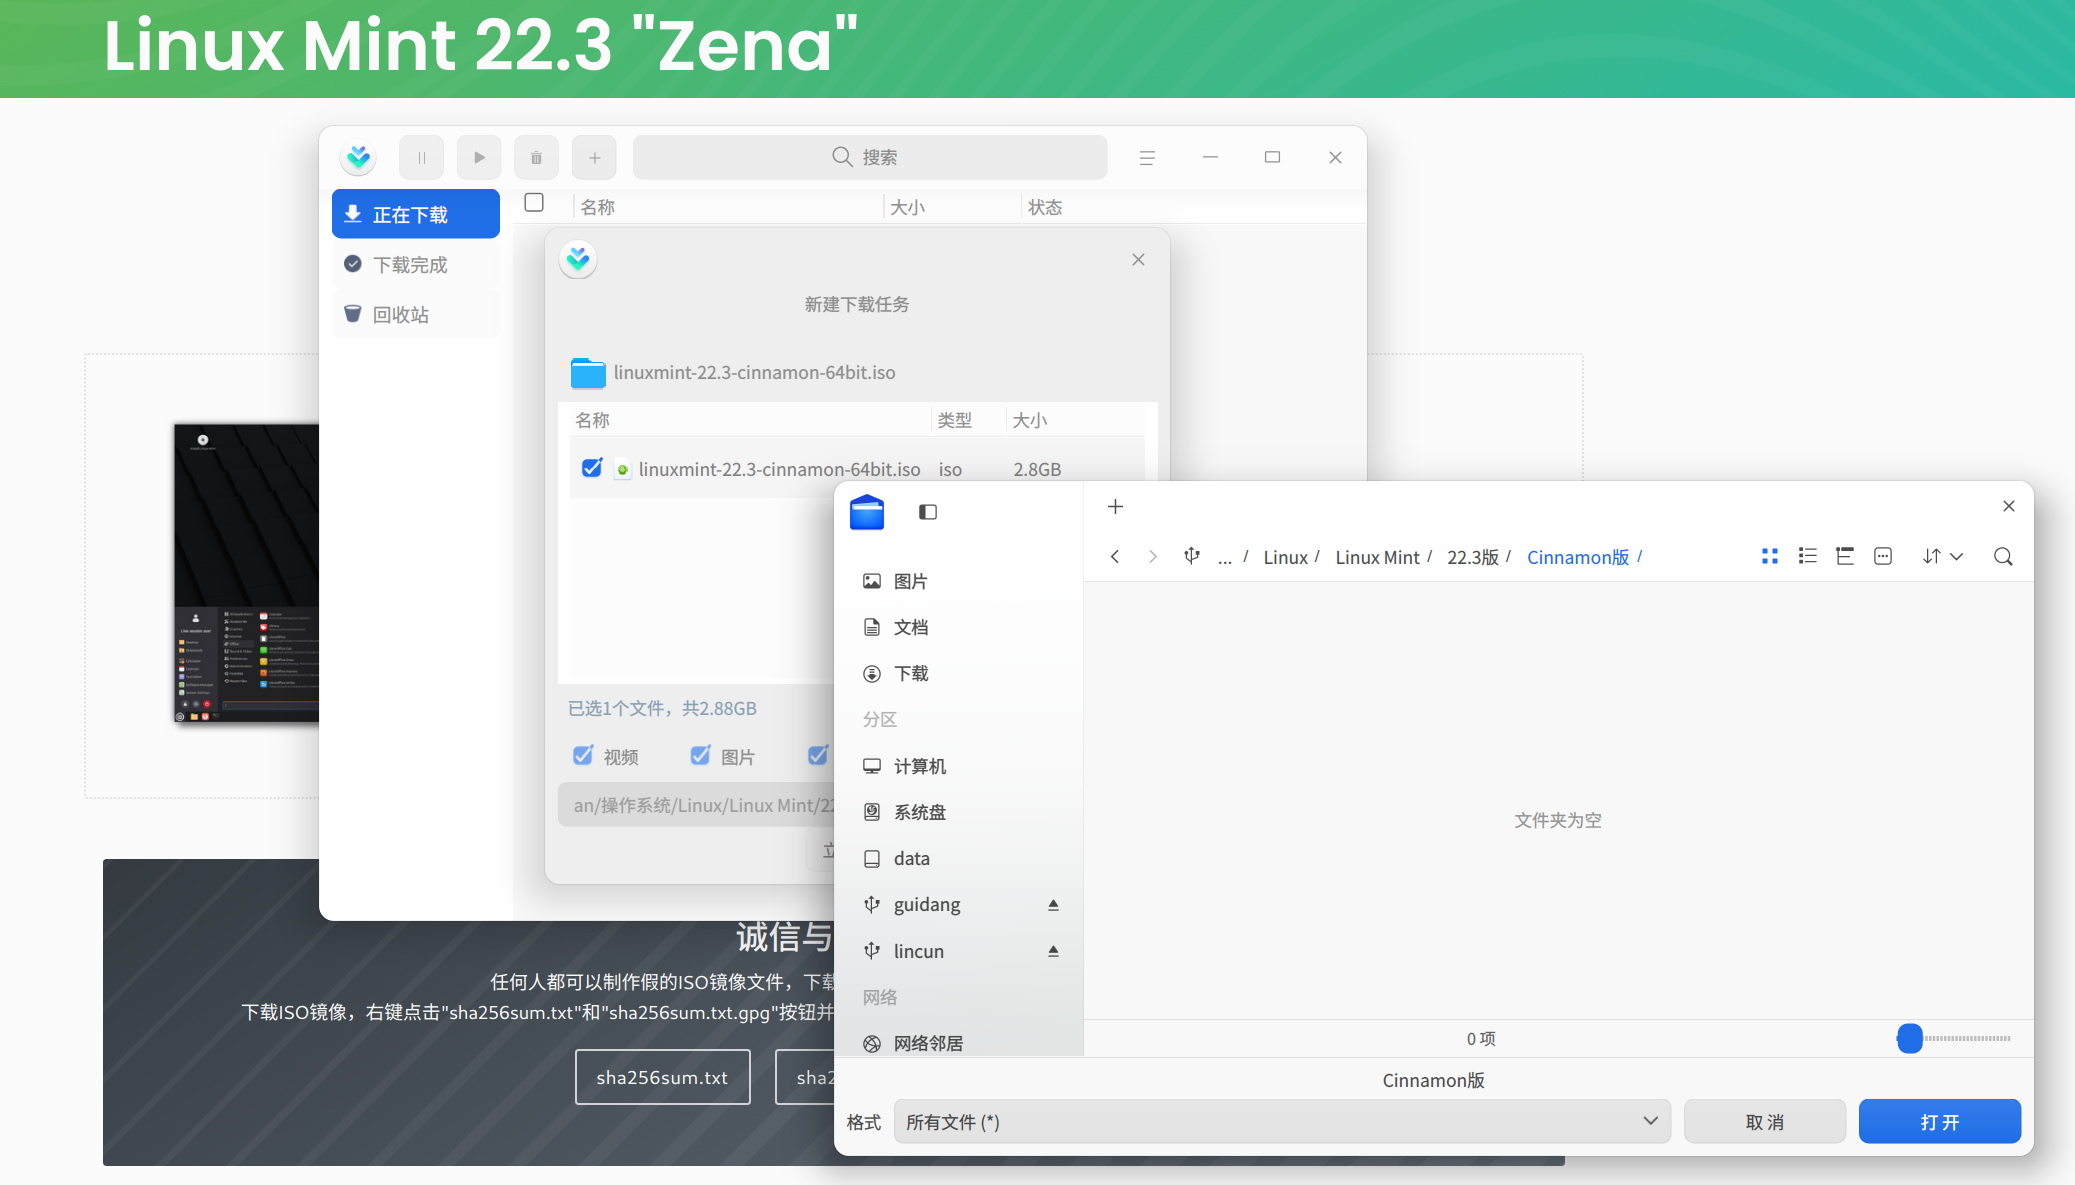2075x1185 pixels.
Task: Click the start download play icon
Action: (x=479, y=158)
